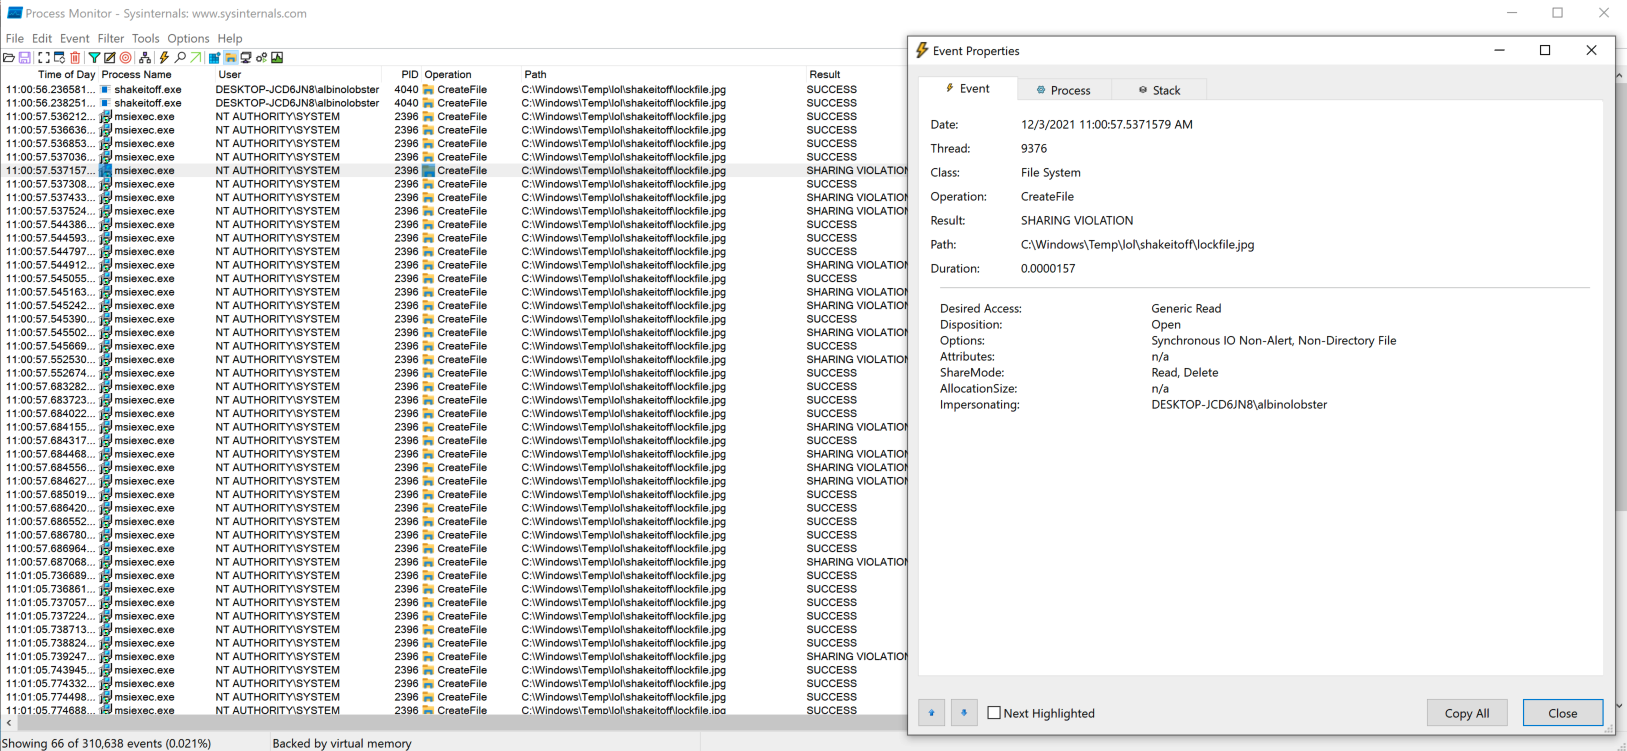Toggle the Capture events icon
1627x751 pixels.
click(x=44, y=57)
